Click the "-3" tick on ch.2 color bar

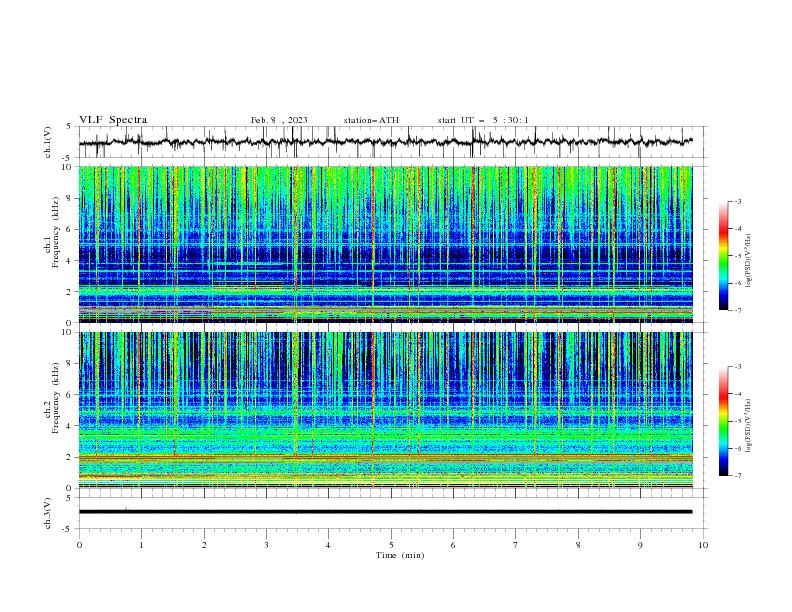click(x=737, y=367)
